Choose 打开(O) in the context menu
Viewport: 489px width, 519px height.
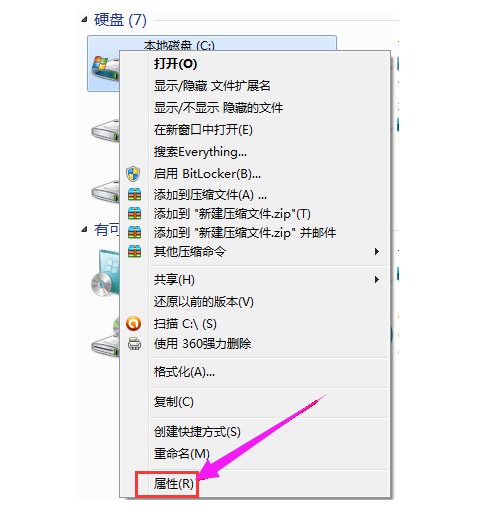(x=175, y=64)
